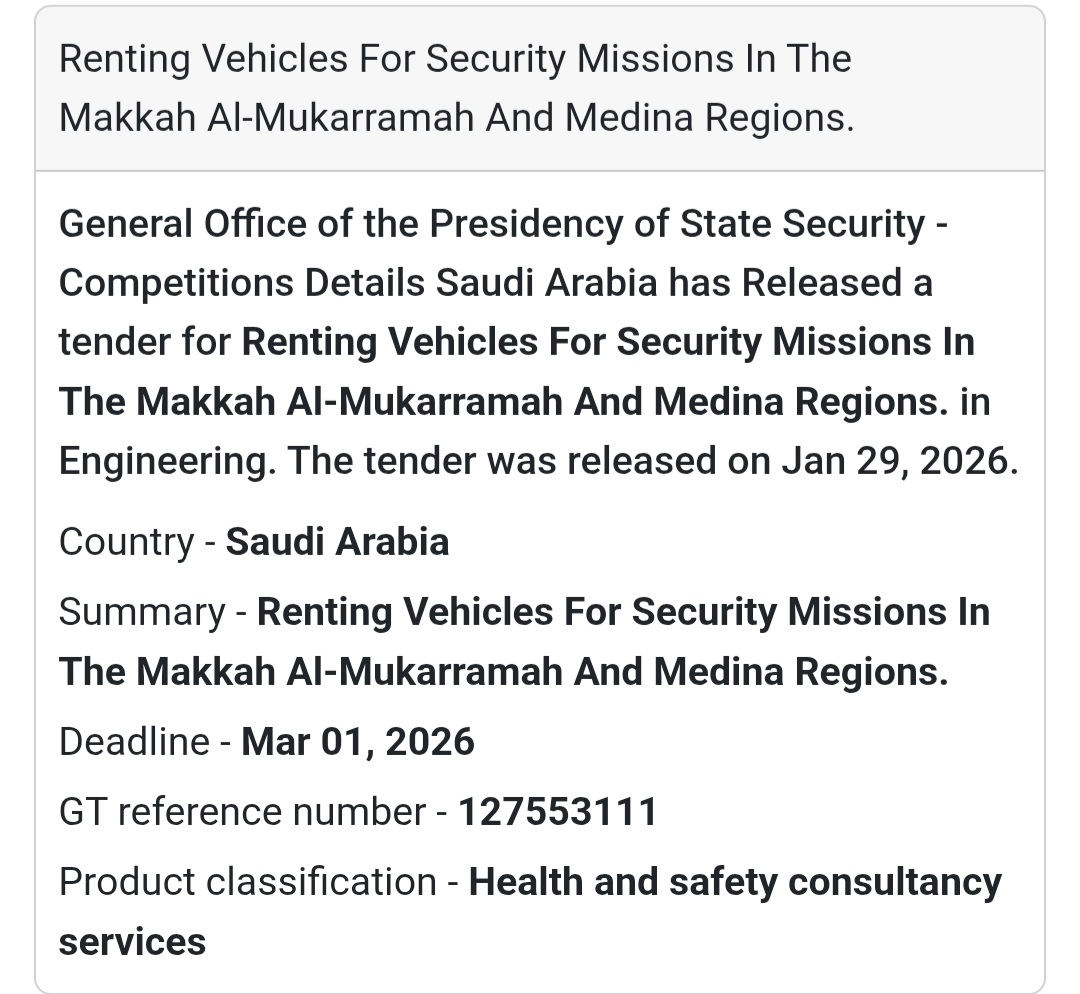Click the "Country" field label

pyautogui.click(x=126, y=542)
